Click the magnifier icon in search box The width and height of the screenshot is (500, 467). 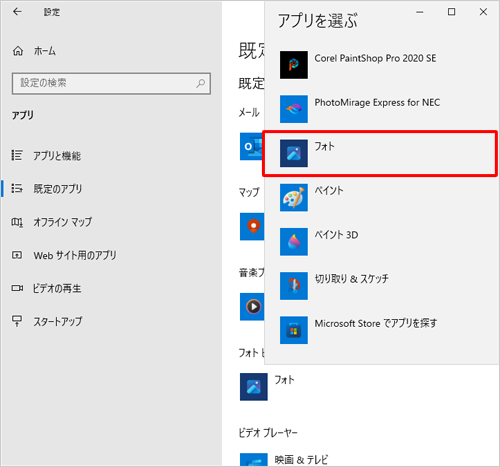tap(200, 83)
